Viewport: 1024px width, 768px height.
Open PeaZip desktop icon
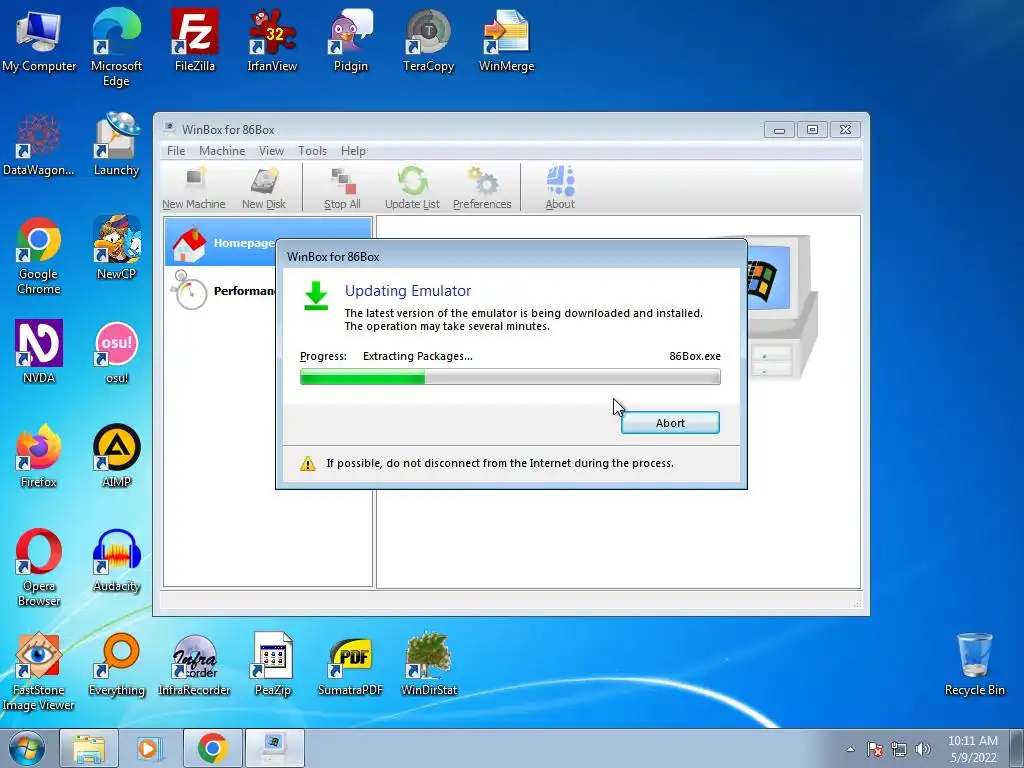(272, 665)
